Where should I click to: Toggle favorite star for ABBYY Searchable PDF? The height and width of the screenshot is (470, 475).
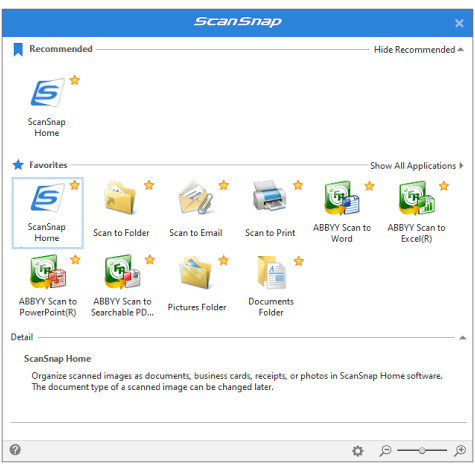click(150, 259)
